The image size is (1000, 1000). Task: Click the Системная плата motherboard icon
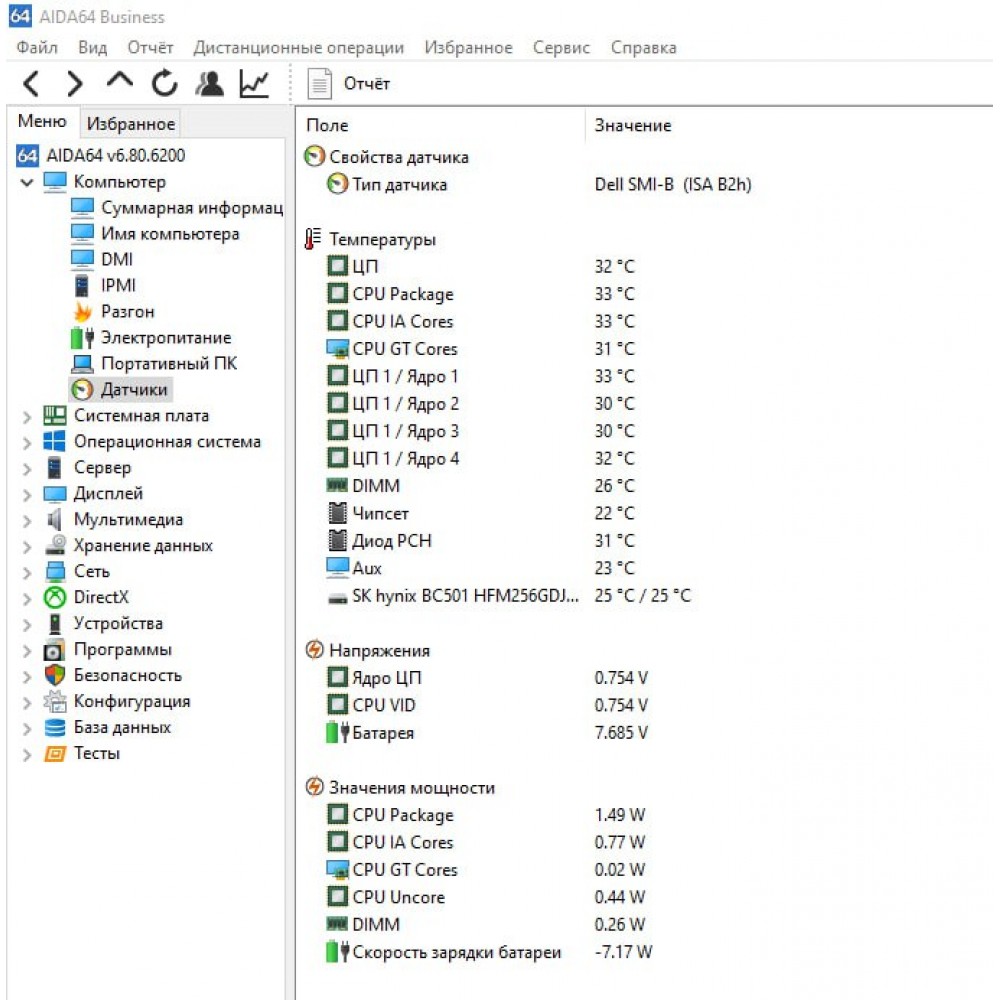click(x=55, y=416)
